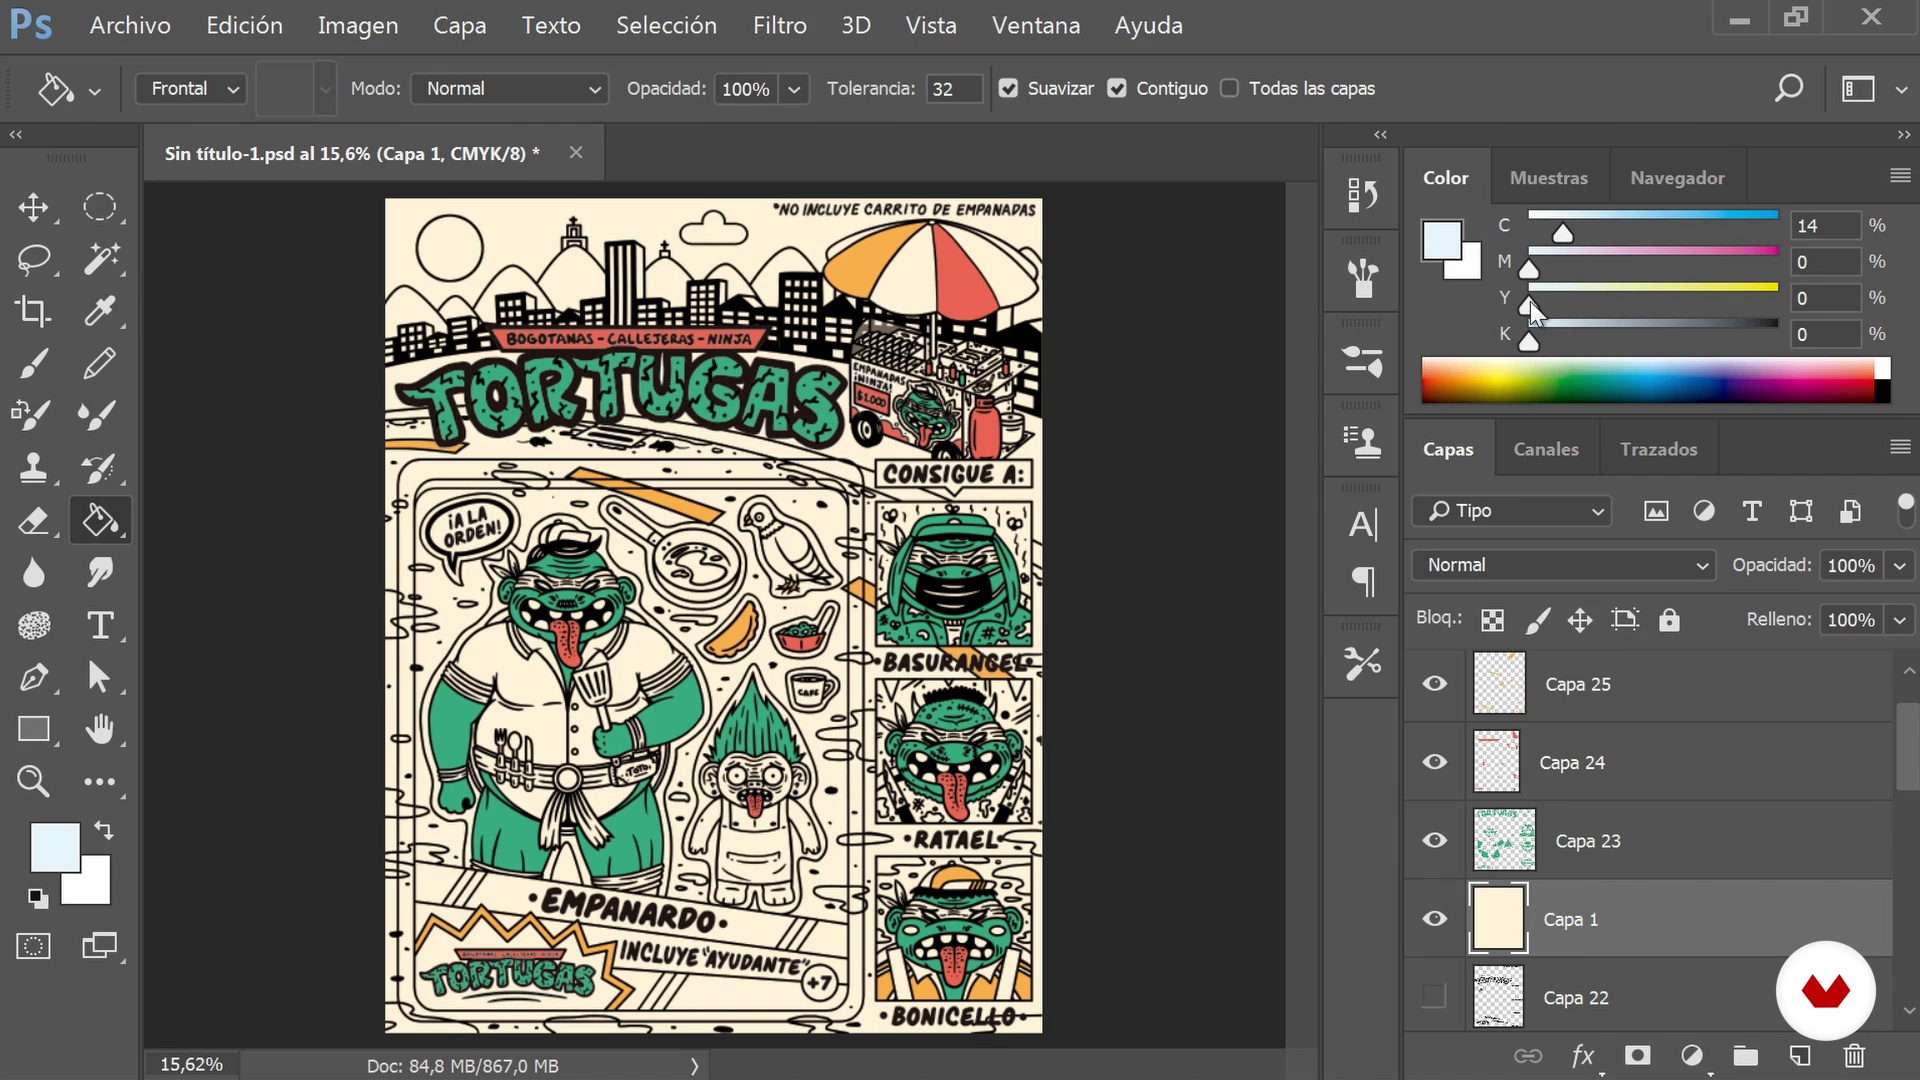This screenshot has height=1080, width=1920.
Task: Expand the Opacidad slider arrow in options bar
Action: pos(794,89)
